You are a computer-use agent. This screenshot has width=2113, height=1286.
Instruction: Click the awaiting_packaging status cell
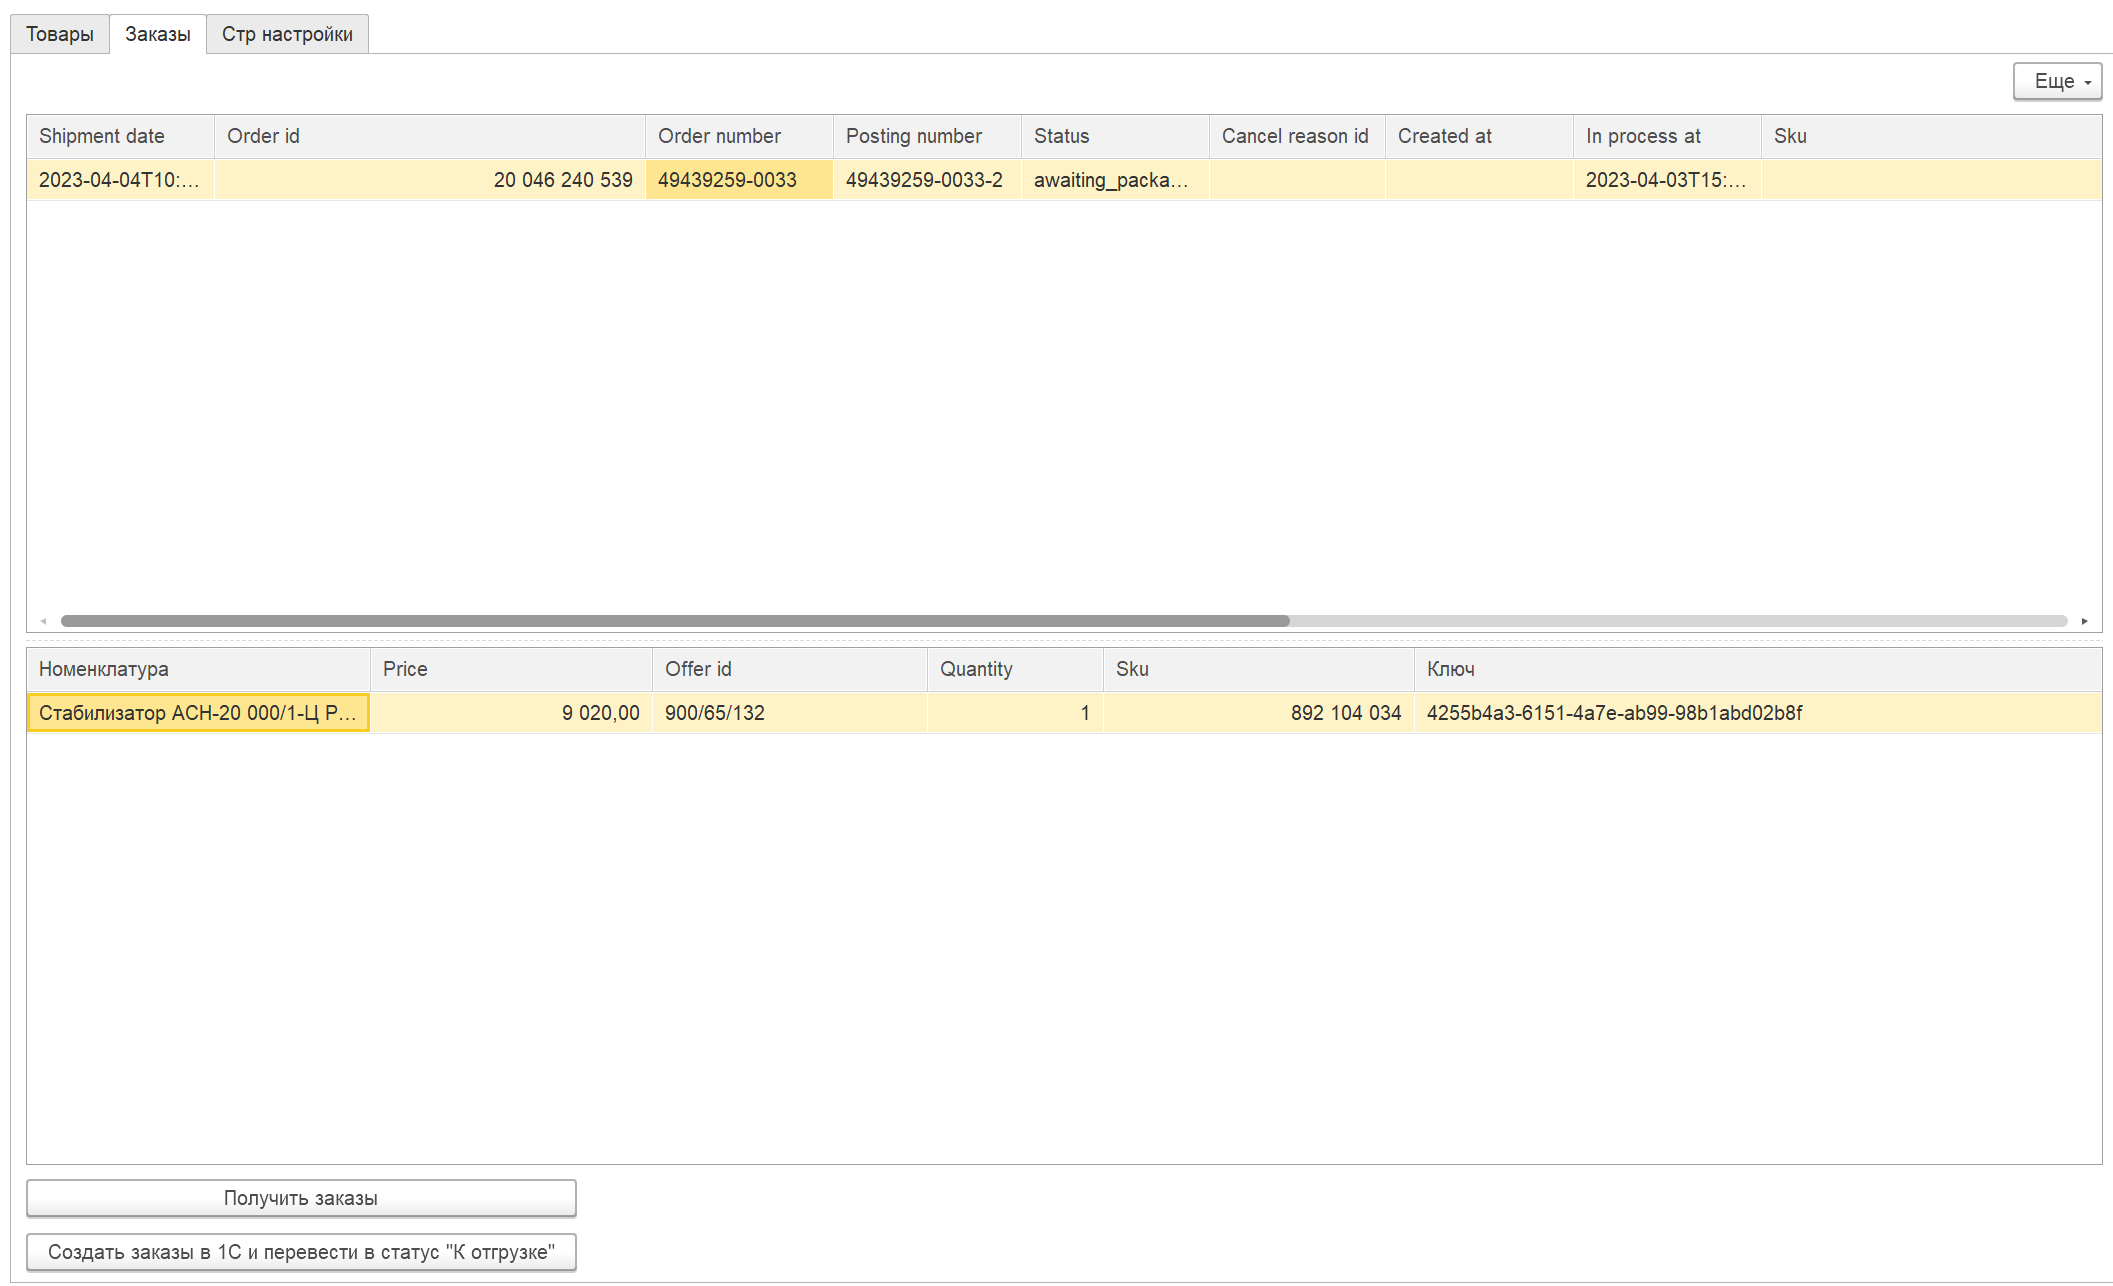click(x=1112, y=180)
